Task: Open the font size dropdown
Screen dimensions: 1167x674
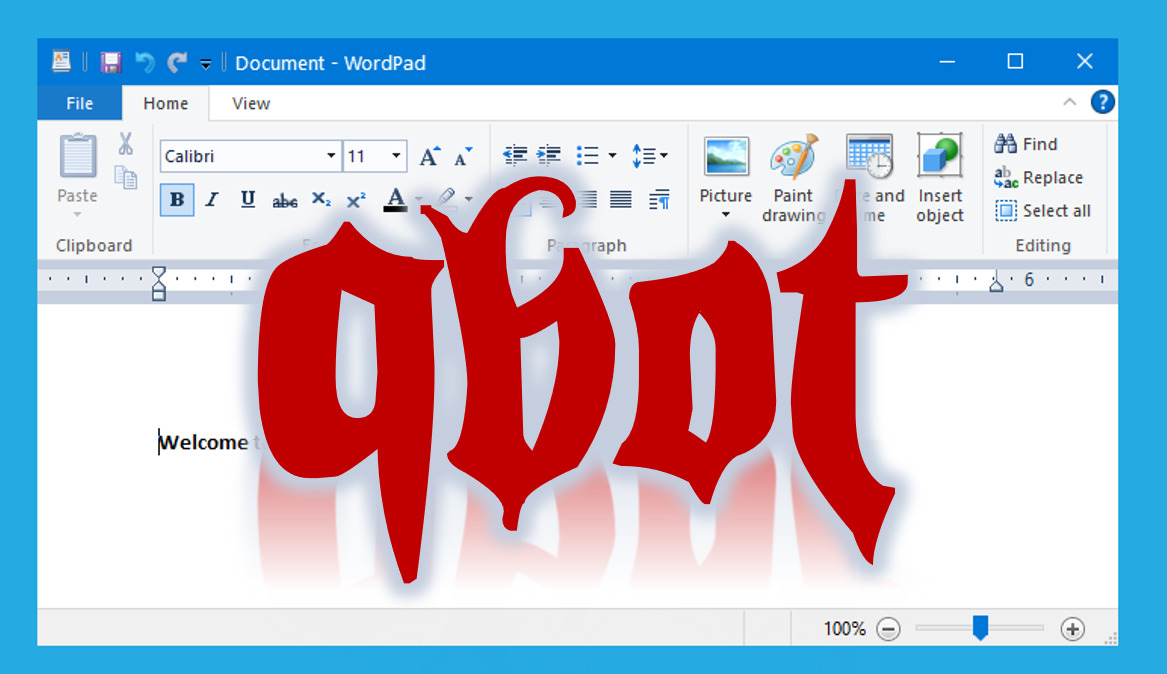Action: [396, 157]
